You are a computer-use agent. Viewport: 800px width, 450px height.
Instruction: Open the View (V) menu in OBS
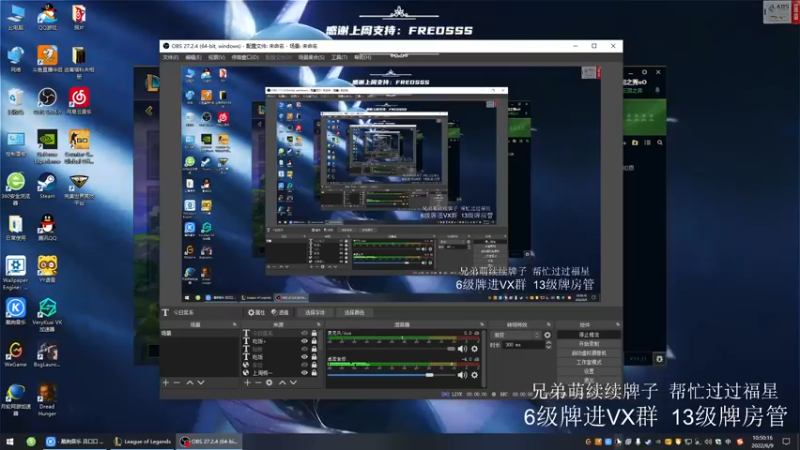point(216,57)
